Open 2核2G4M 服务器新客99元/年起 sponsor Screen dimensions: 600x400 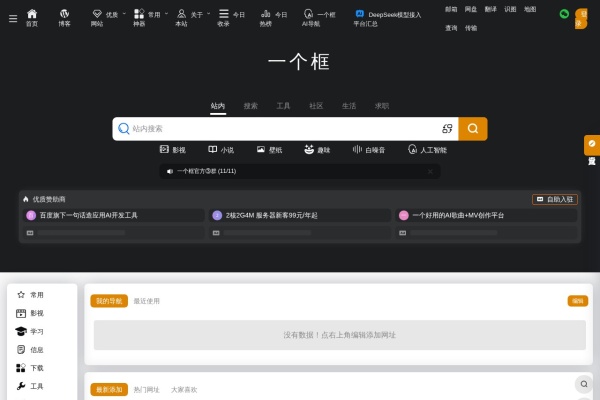coord(300,216)
